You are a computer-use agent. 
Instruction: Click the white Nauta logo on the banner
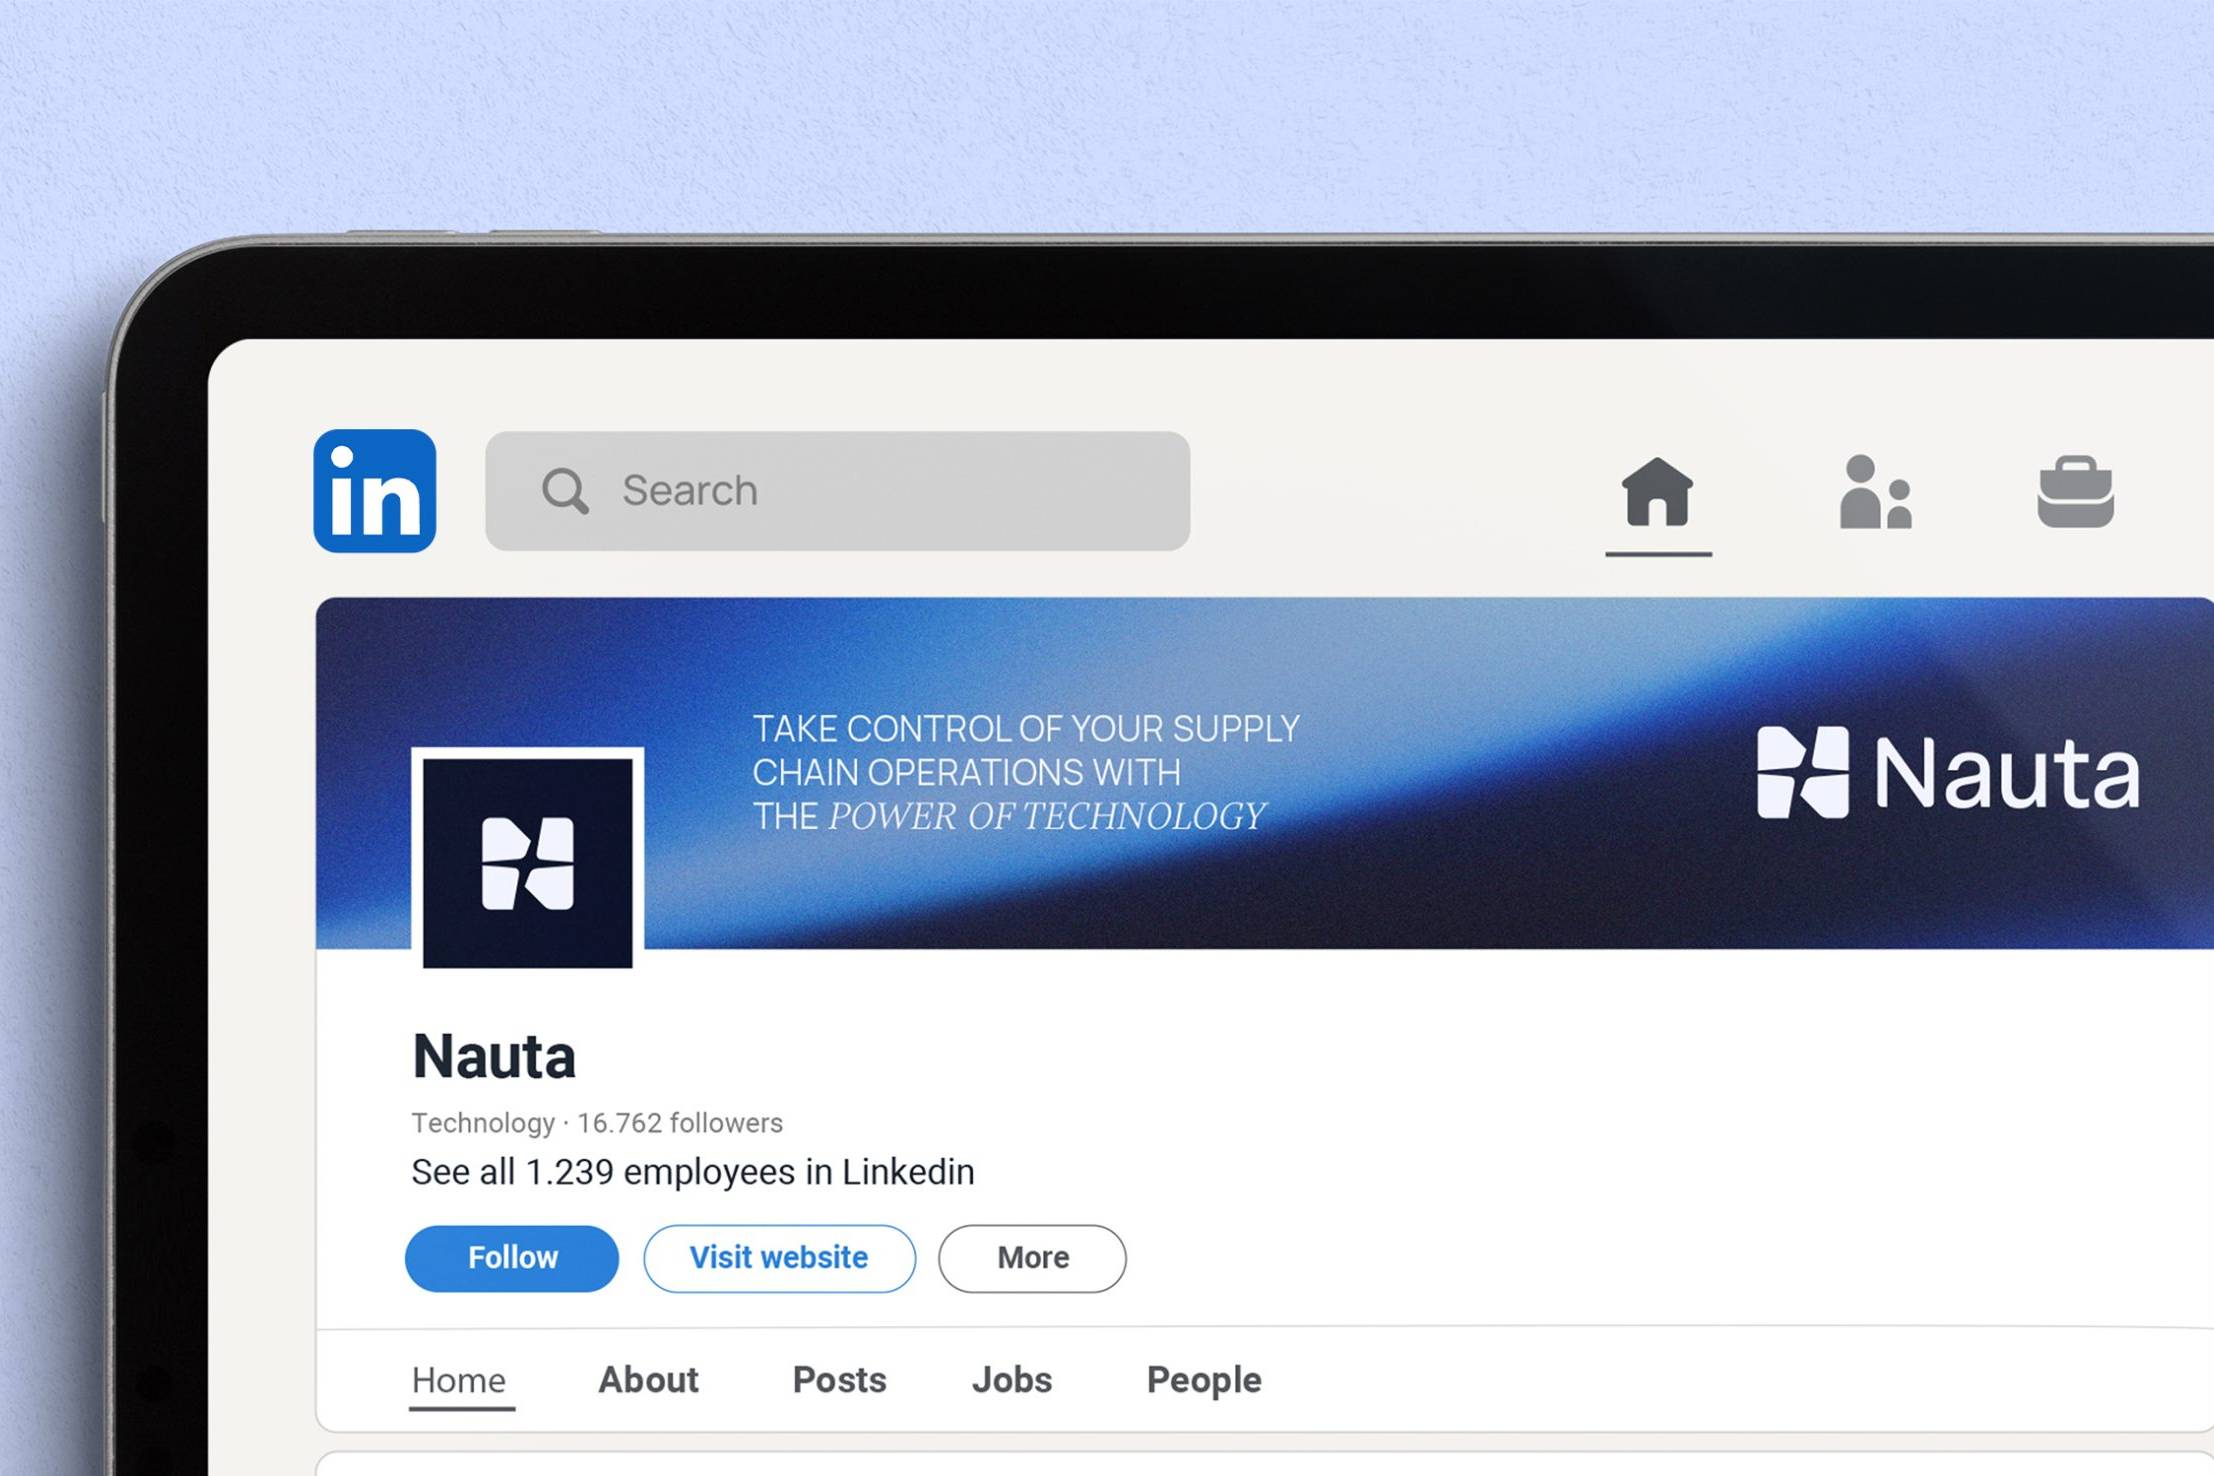1948,772
